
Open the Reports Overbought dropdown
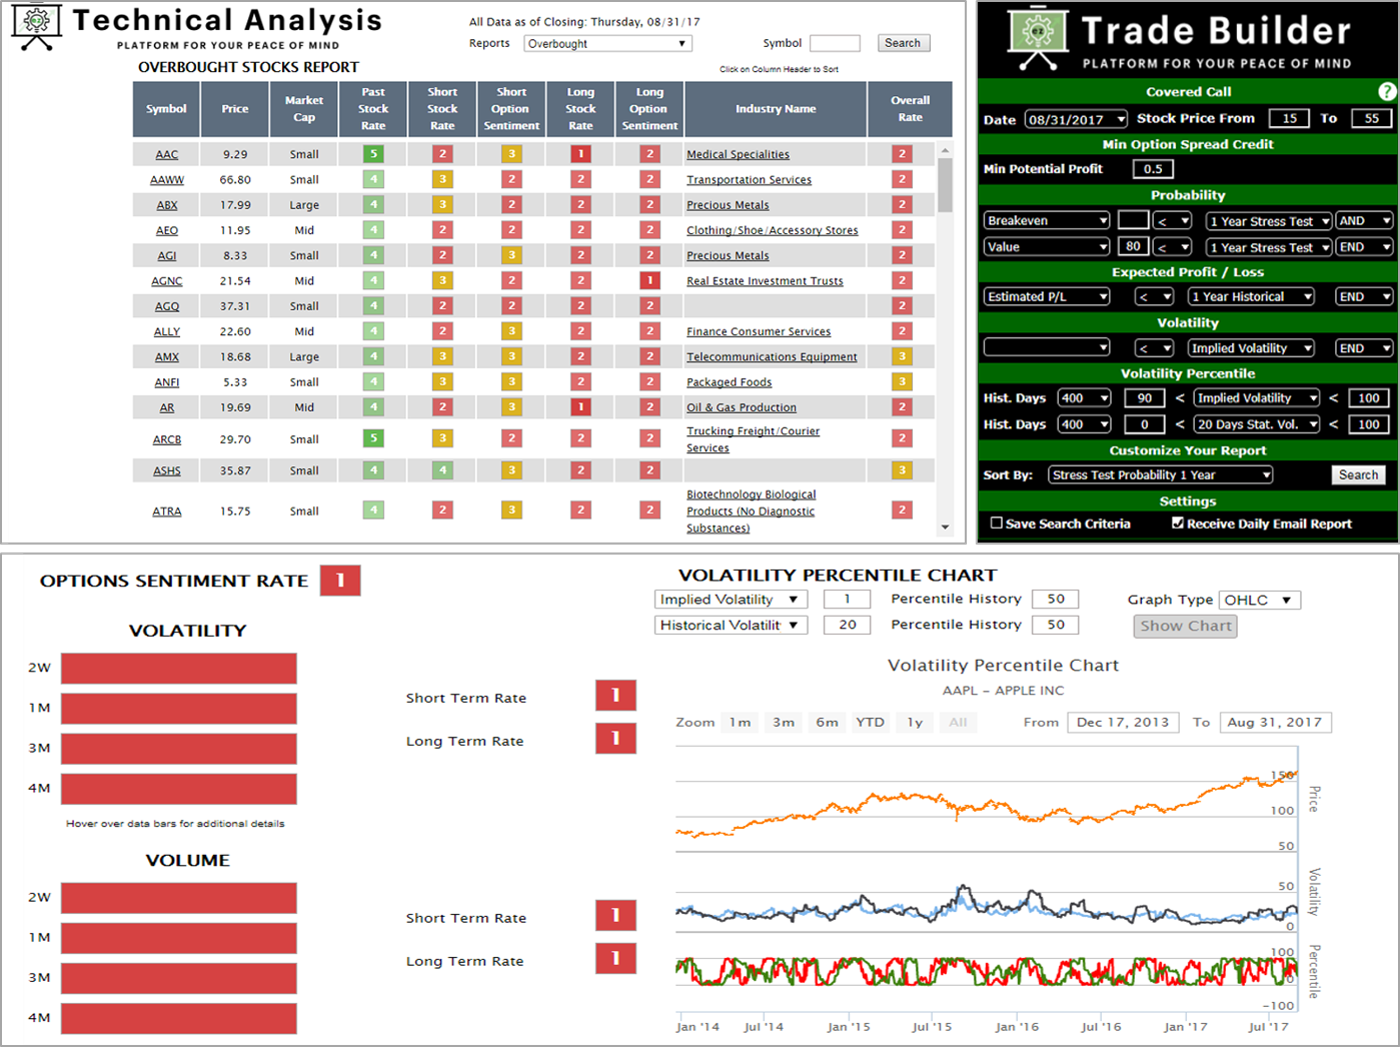(x=608, y=44)
